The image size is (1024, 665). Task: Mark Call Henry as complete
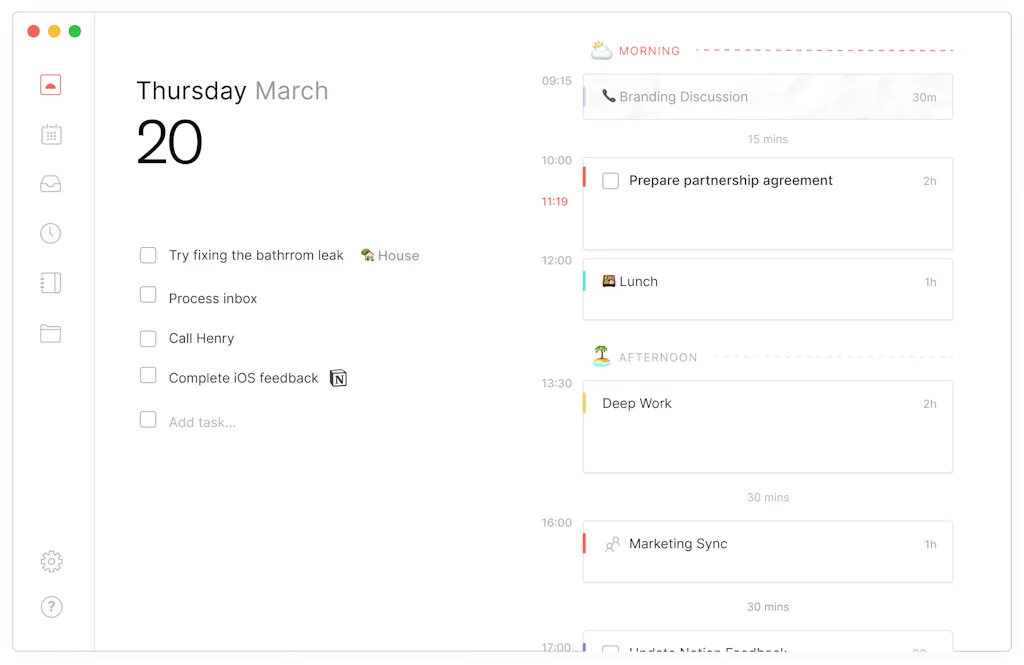[148, 338]
